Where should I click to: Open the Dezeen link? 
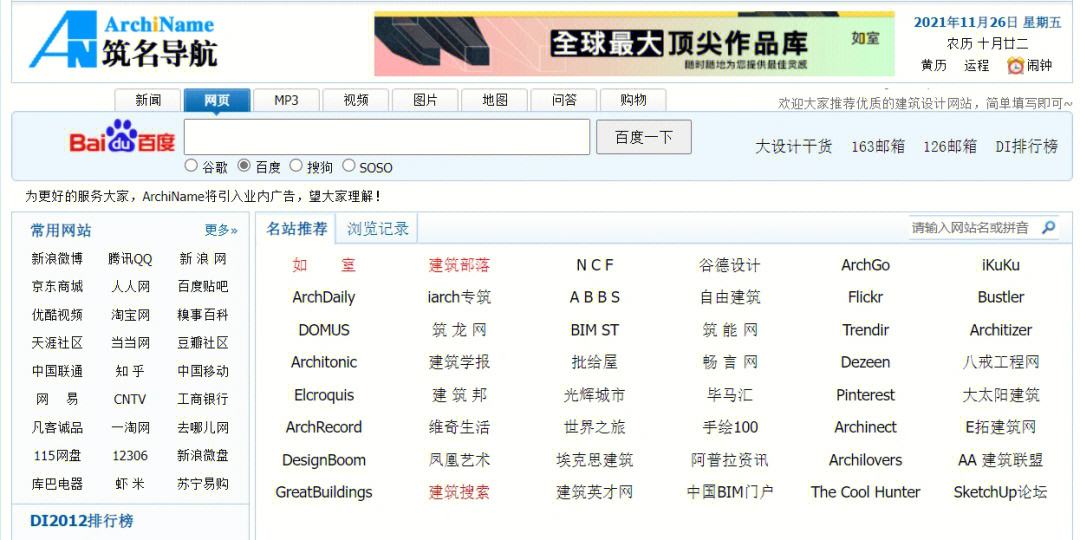[x=865, y=362]
